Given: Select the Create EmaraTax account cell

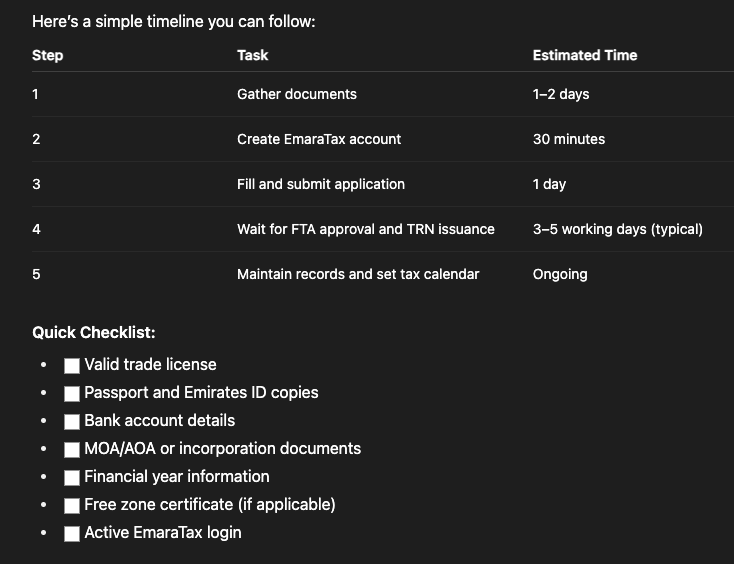Looking at the screenshot, I should (x=318, y=139).
